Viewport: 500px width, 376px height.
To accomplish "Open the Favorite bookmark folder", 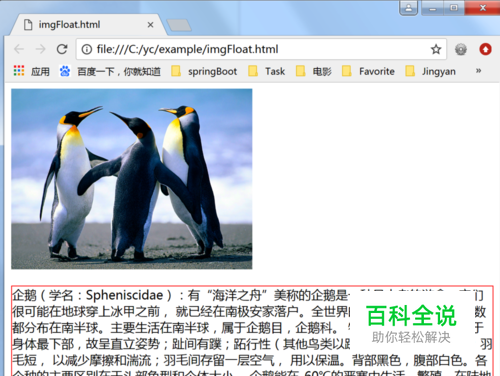I will tap(368, 71).
